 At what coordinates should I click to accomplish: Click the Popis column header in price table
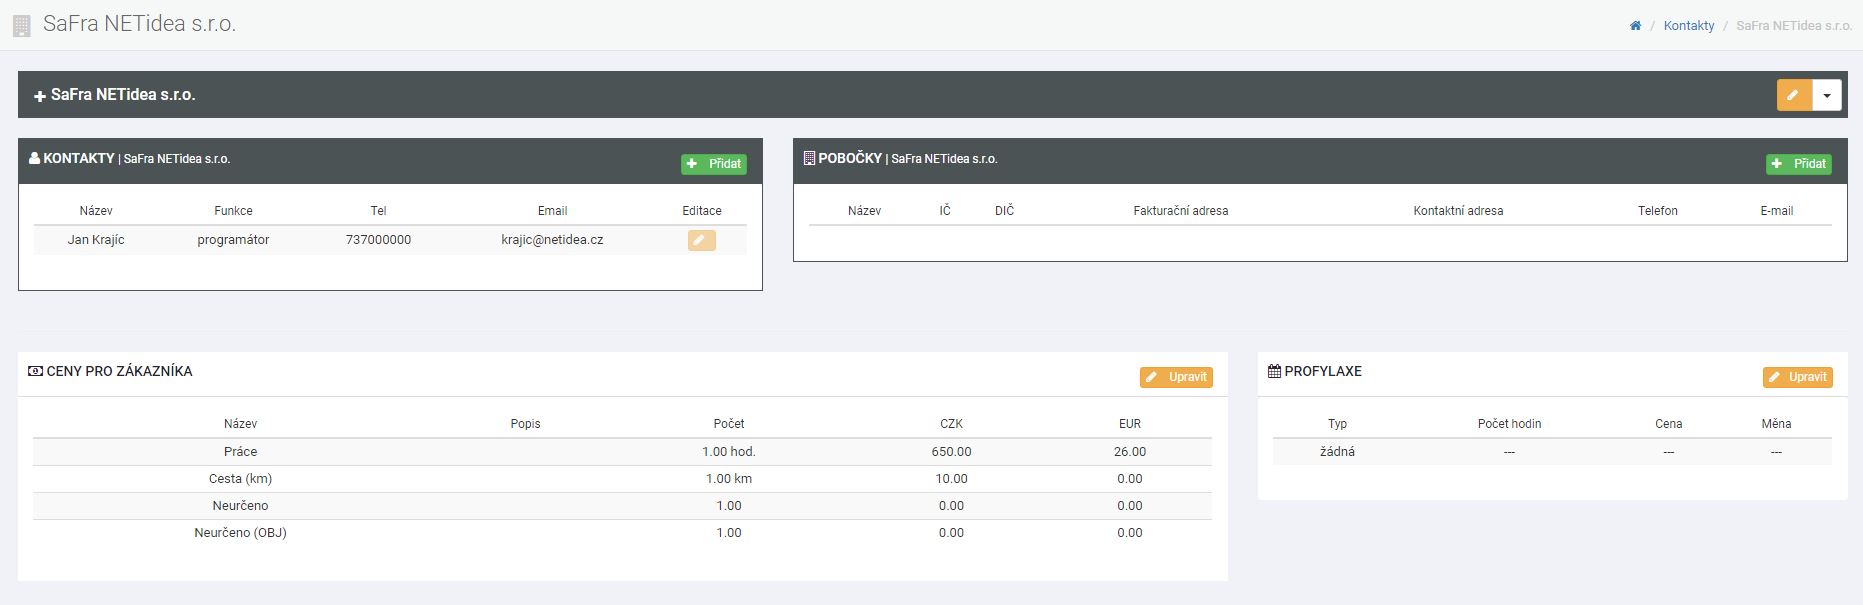click(525, 424)
